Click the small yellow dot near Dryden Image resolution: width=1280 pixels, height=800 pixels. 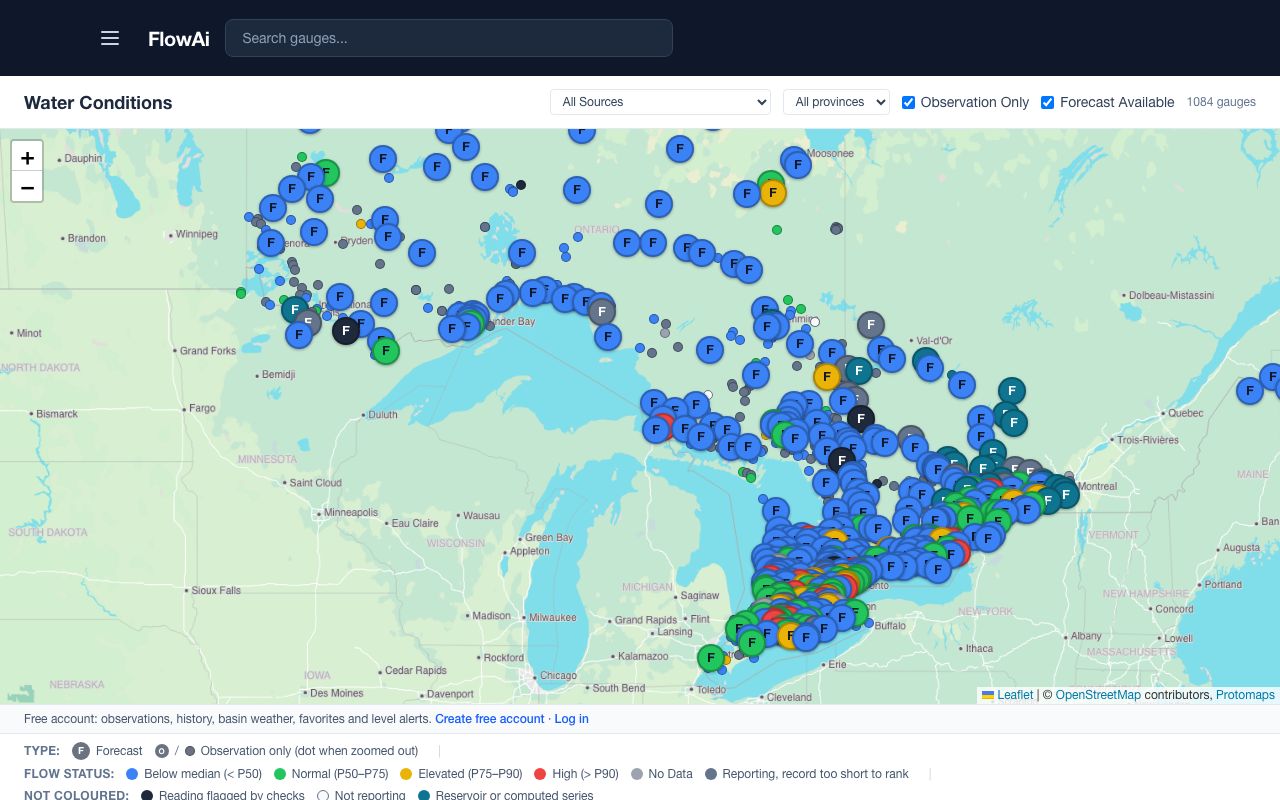click(361, 224)
